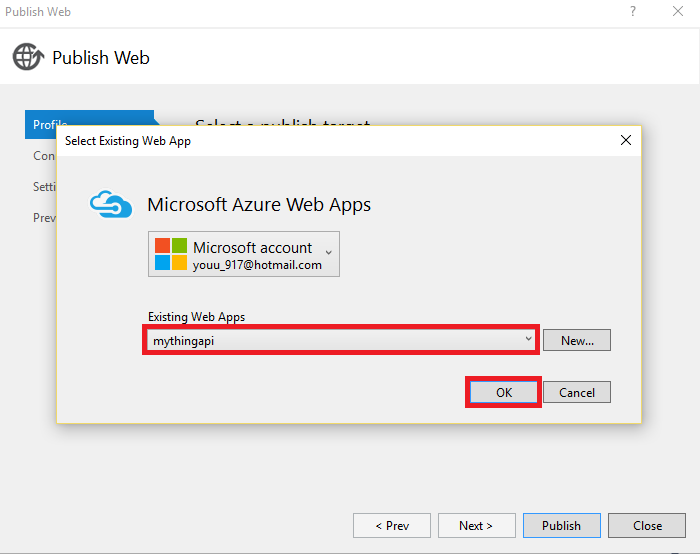
Task: Advance with the Next > button
Action: 476,526
